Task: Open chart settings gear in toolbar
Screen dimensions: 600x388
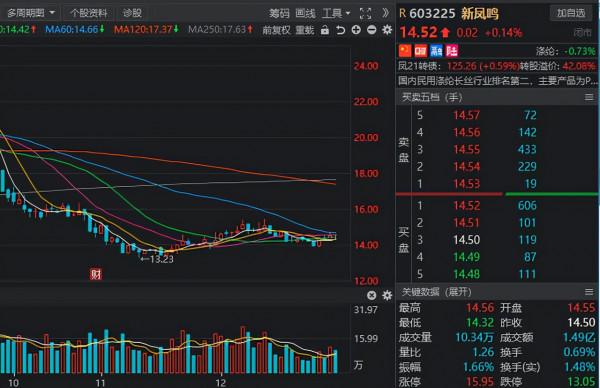Action: (x=387, y=30)
